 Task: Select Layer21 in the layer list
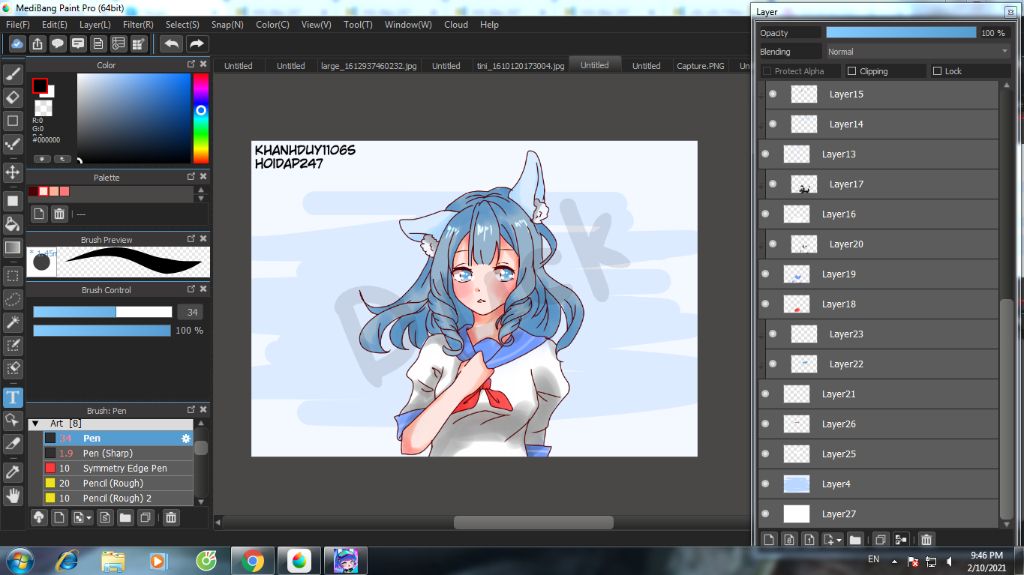878,394
